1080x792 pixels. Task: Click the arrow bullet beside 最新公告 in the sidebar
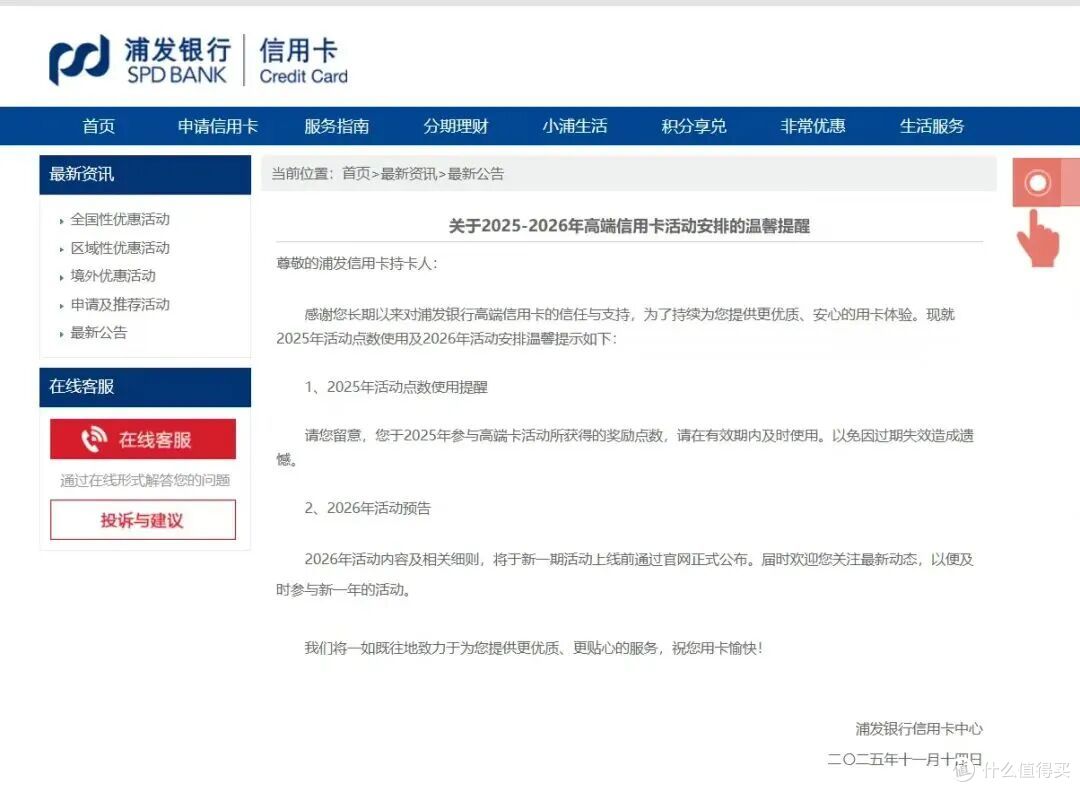[61, 334]
